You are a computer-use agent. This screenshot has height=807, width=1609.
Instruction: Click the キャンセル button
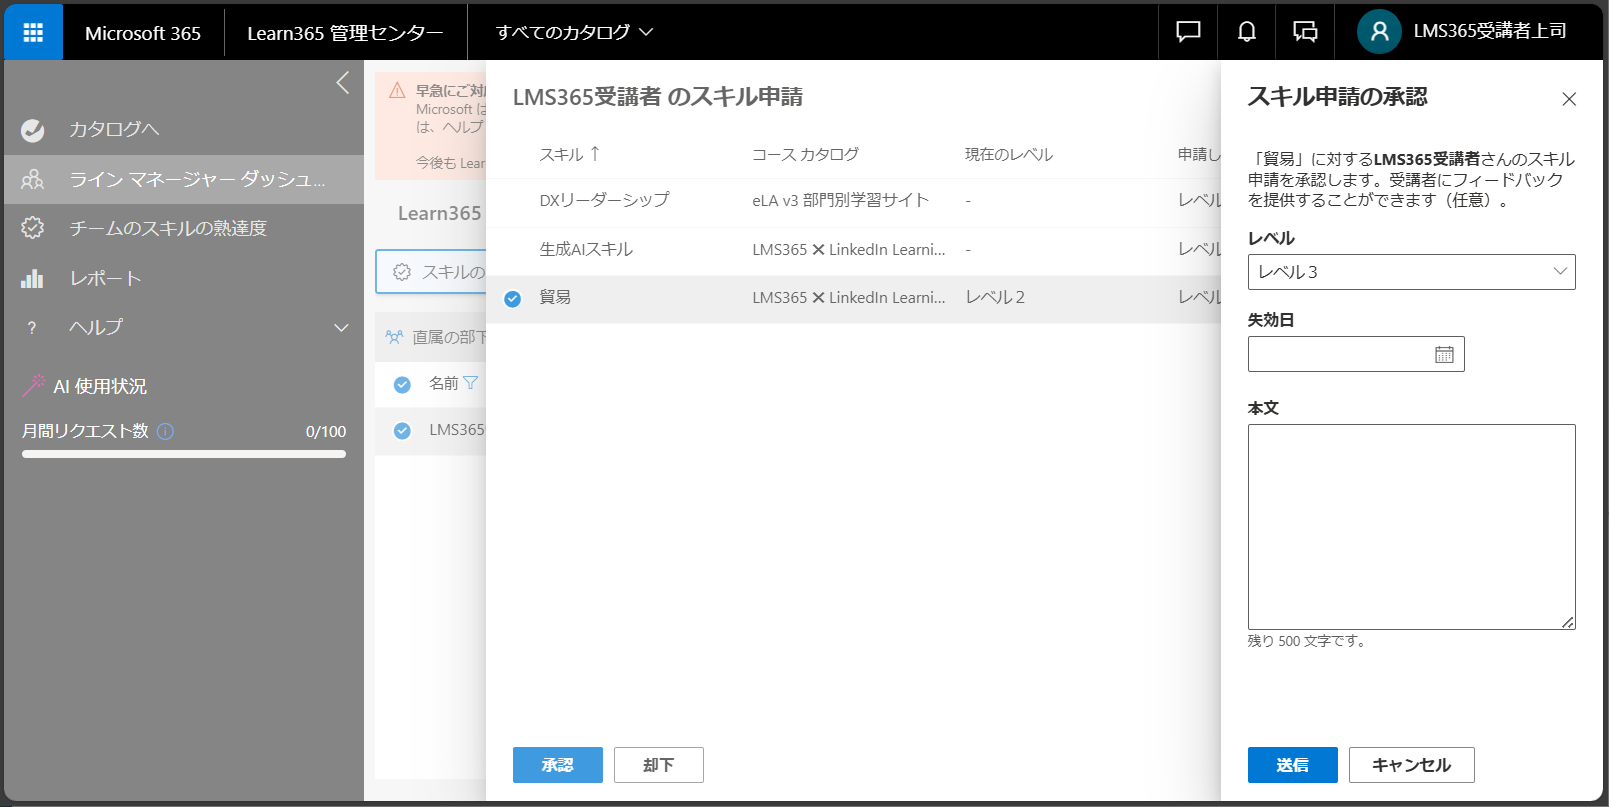tap(1412, 765)
